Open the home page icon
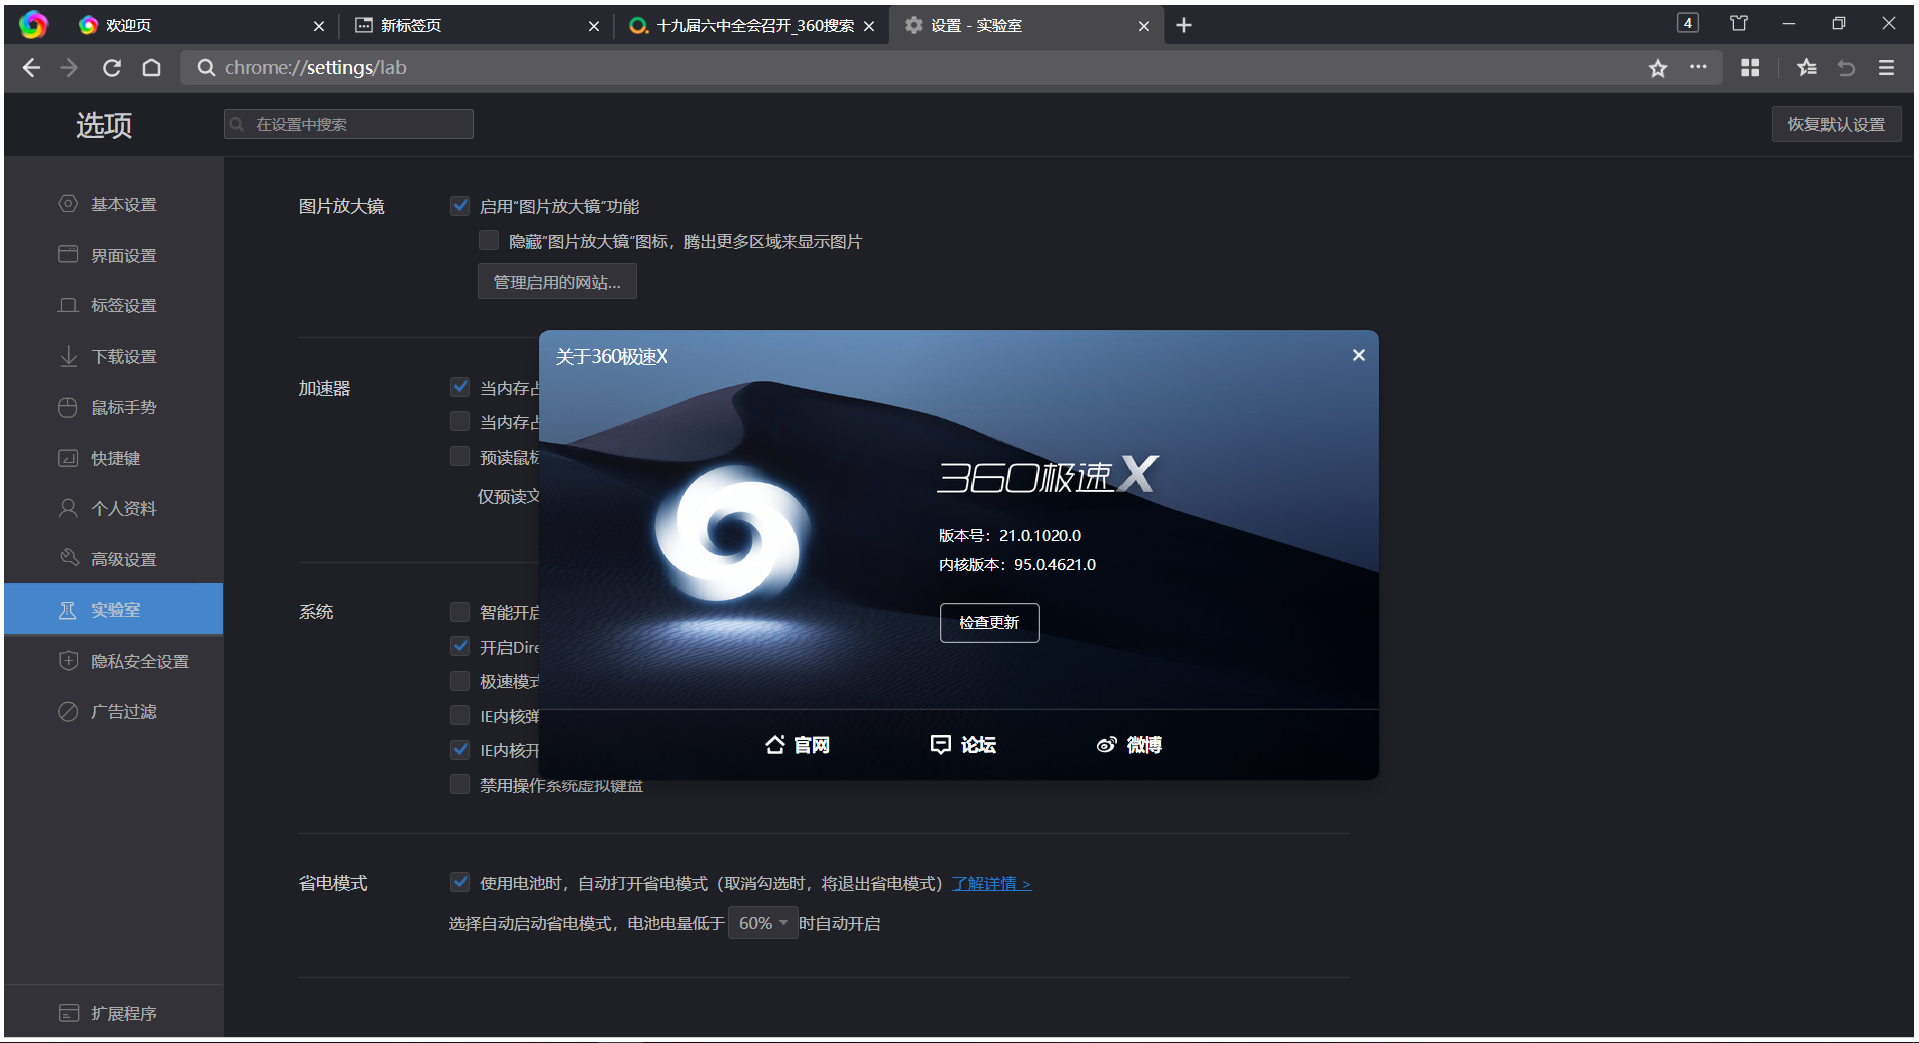This screenshot has width=1919, height=1043. 151,68
